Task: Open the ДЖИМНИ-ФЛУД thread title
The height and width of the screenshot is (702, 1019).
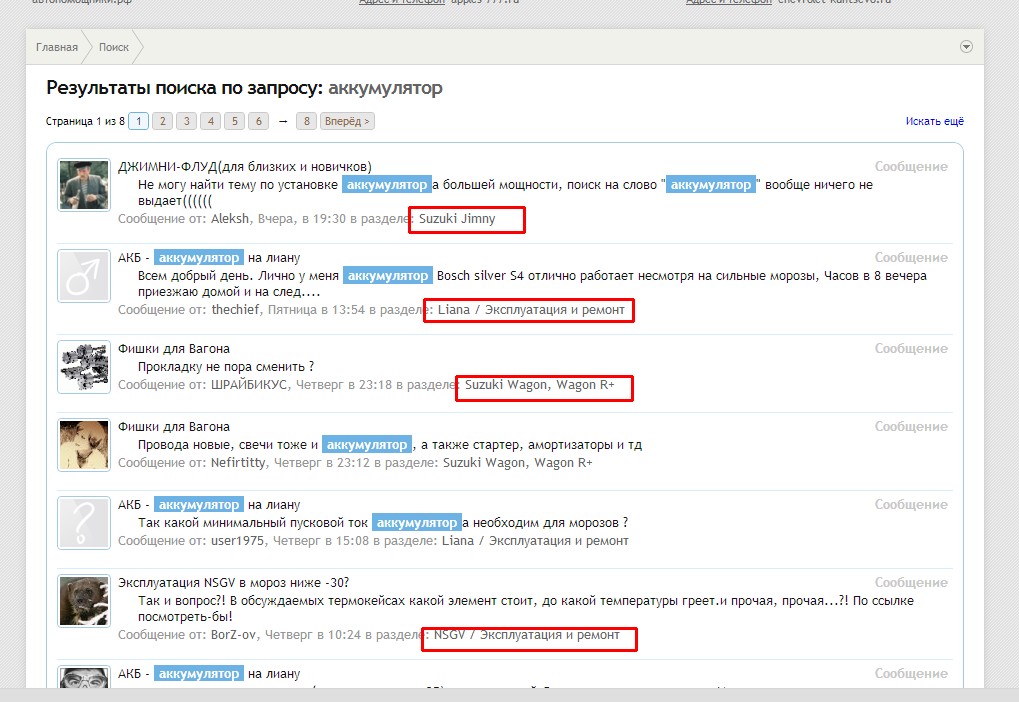Action: point(244,167)
